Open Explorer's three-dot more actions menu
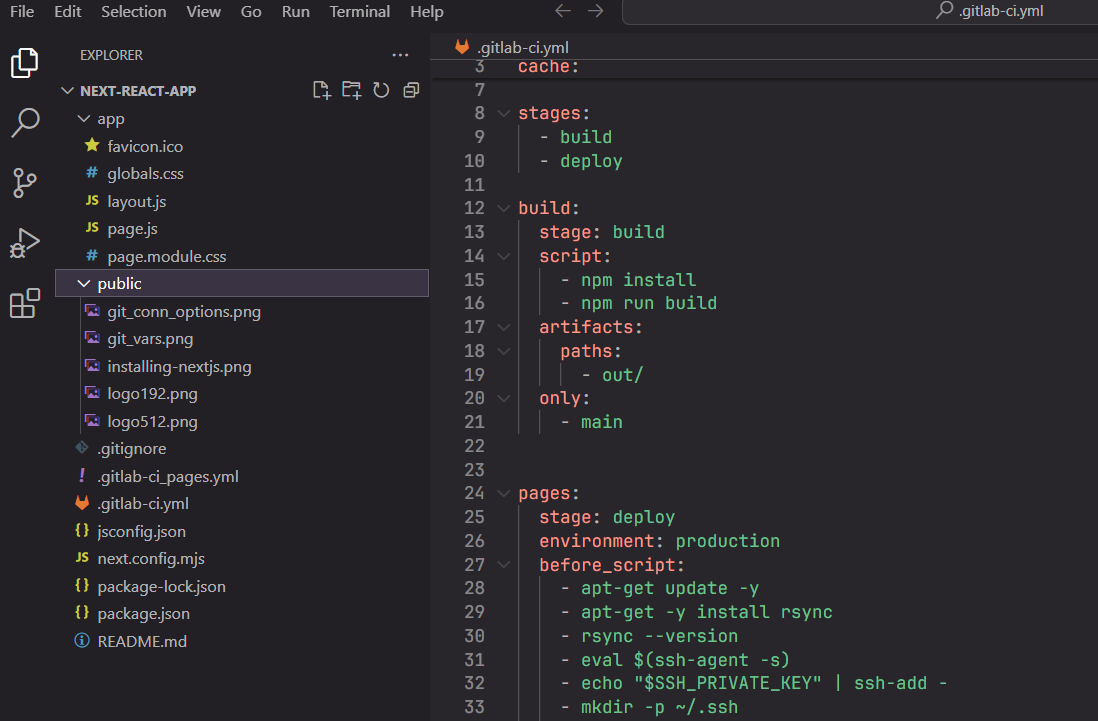Viewport: 1098px width, 721px height. [x=400, y=55]
